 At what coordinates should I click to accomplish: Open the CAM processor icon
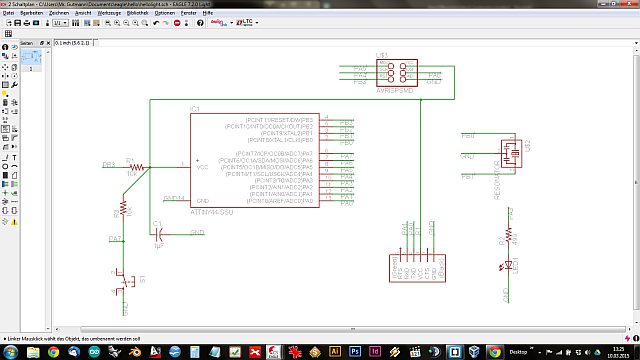[x=36, y=23]
